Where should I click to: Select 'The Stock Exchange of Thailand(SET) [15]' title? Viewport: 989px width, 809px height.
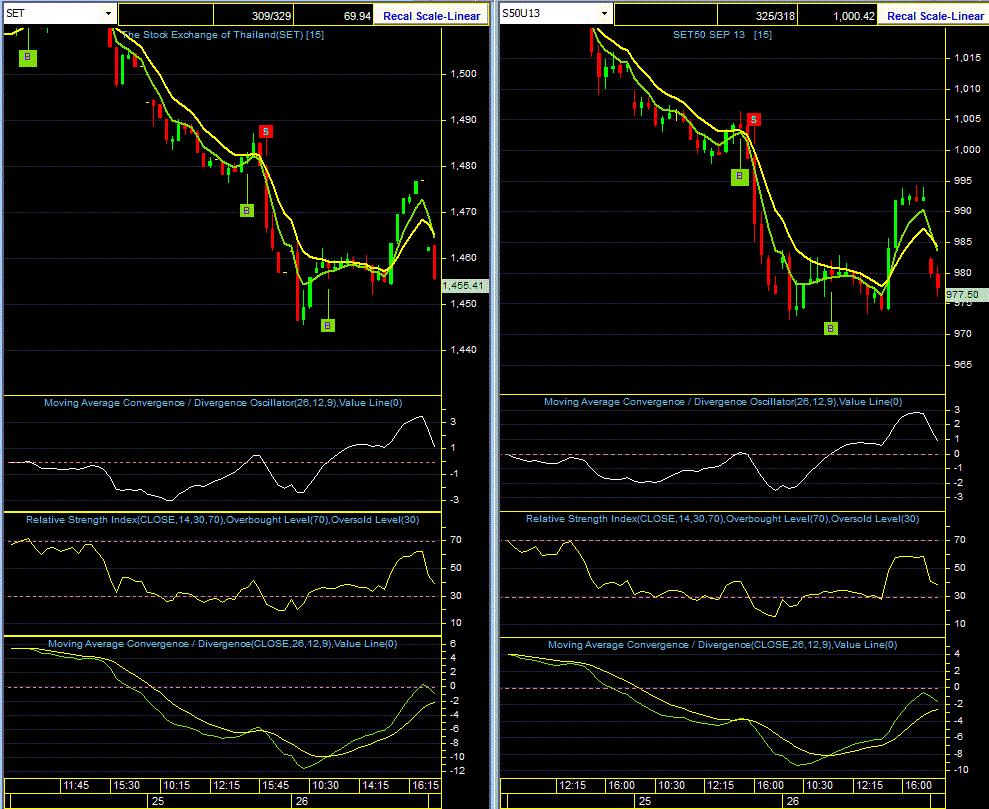click(223, 35)
